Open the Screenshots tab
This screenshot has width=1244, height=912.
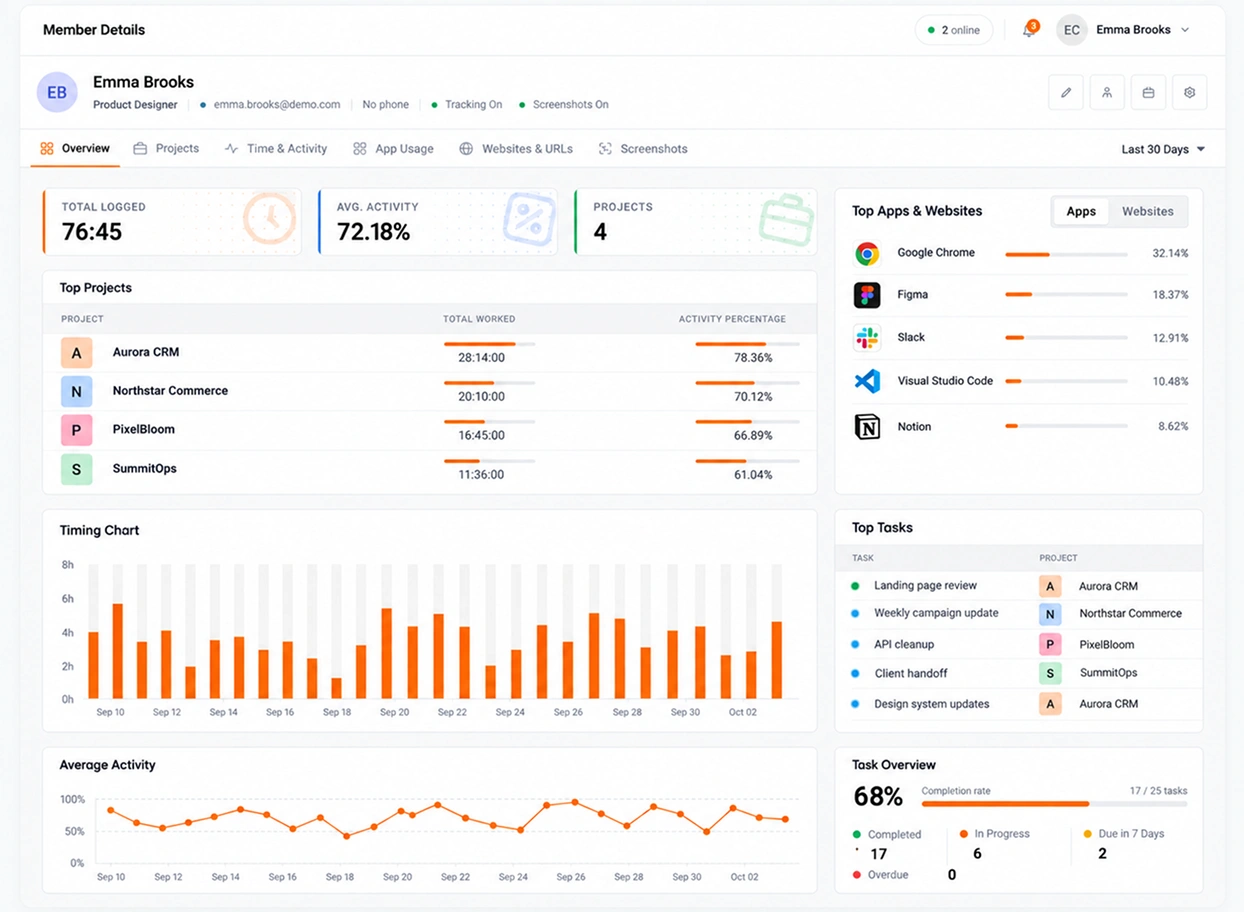(643, 148)
